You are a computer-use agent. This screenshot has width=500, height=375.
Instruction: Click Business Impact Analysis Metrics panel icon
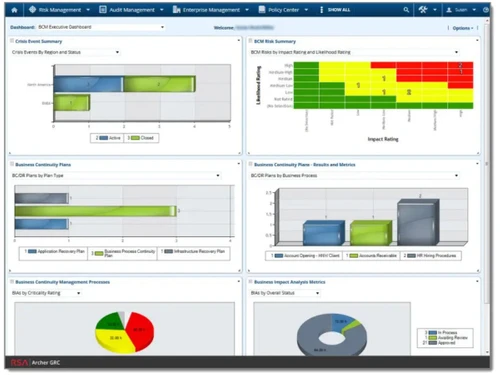251,282
